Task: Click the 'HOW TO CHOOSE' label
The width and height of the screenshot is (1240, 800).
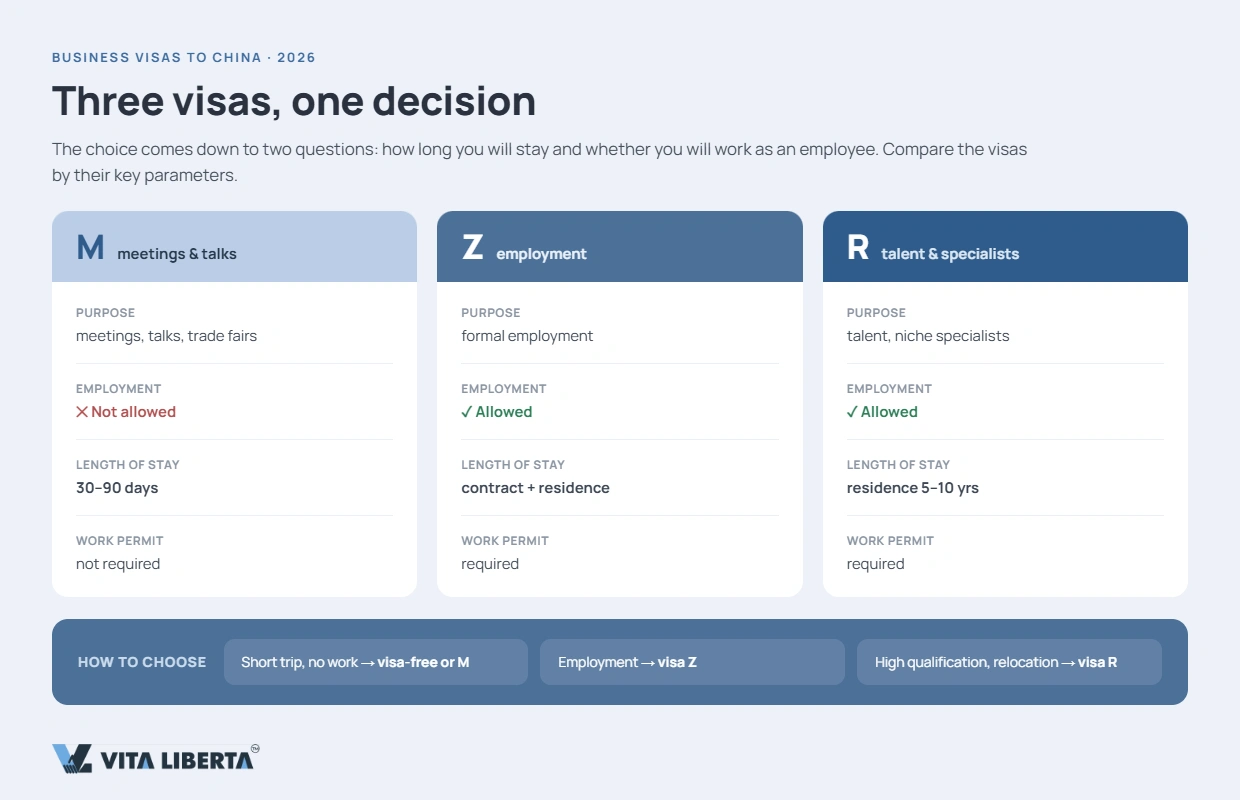Action: [x=142, y=662]
